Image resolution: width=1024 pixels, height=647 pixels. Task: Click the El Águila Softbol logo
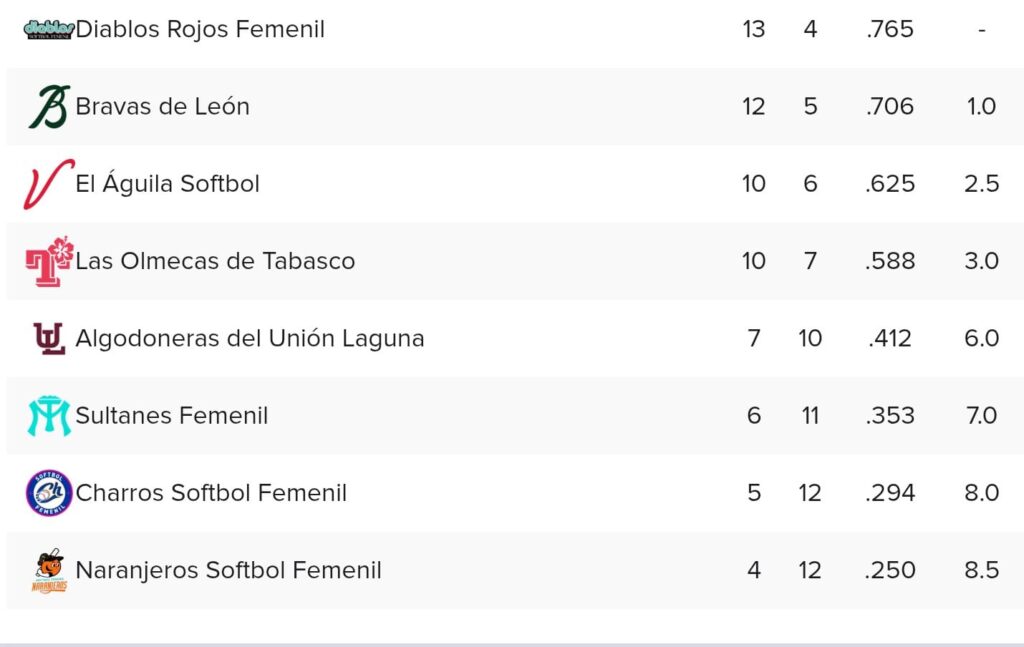pos(49,184)
